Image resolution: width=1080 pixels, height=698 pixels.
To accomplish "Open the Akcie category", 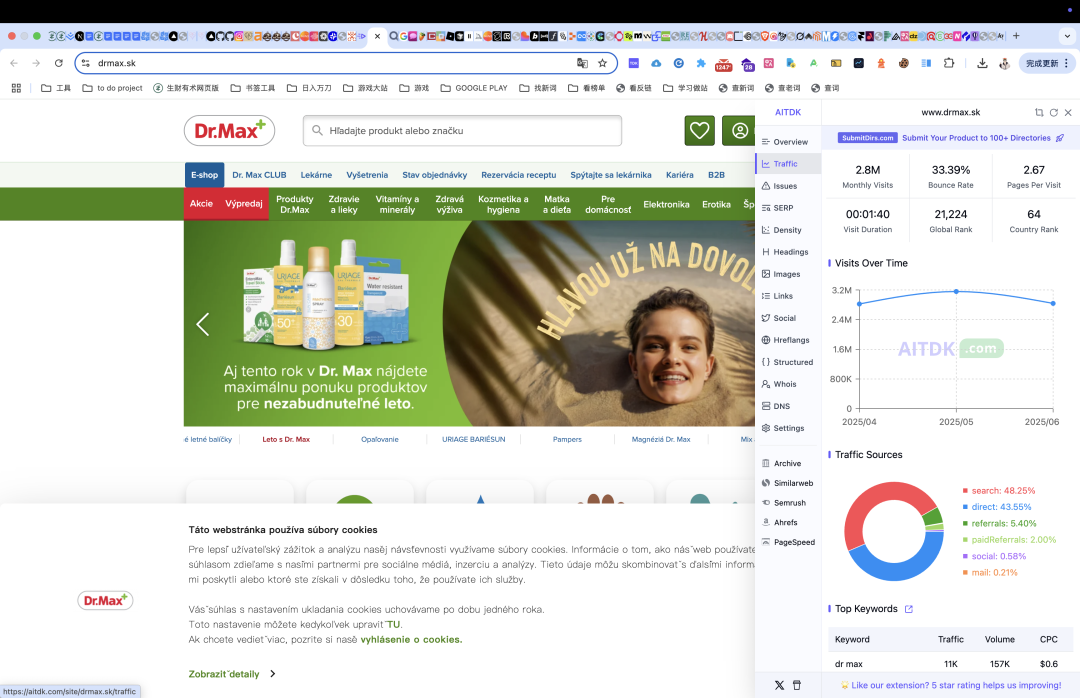I will tap(201, 204).
